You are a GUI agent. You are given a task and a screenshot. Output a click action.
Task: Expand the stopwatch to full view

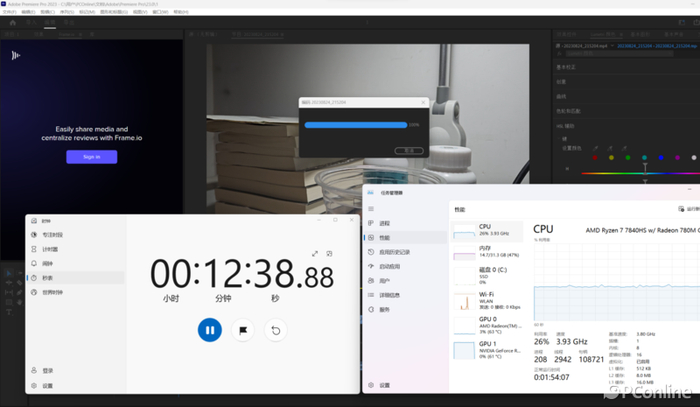click(315, 253)
